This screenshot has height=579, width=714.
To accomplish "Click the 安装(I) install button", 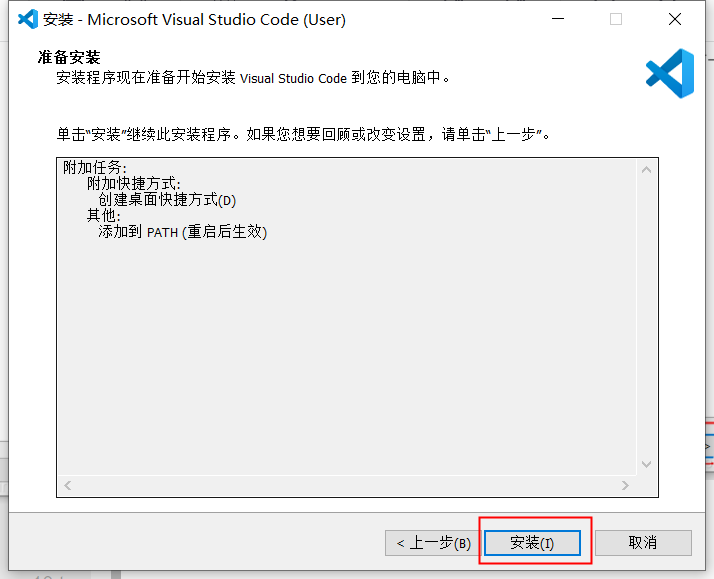I will point(532,543).
